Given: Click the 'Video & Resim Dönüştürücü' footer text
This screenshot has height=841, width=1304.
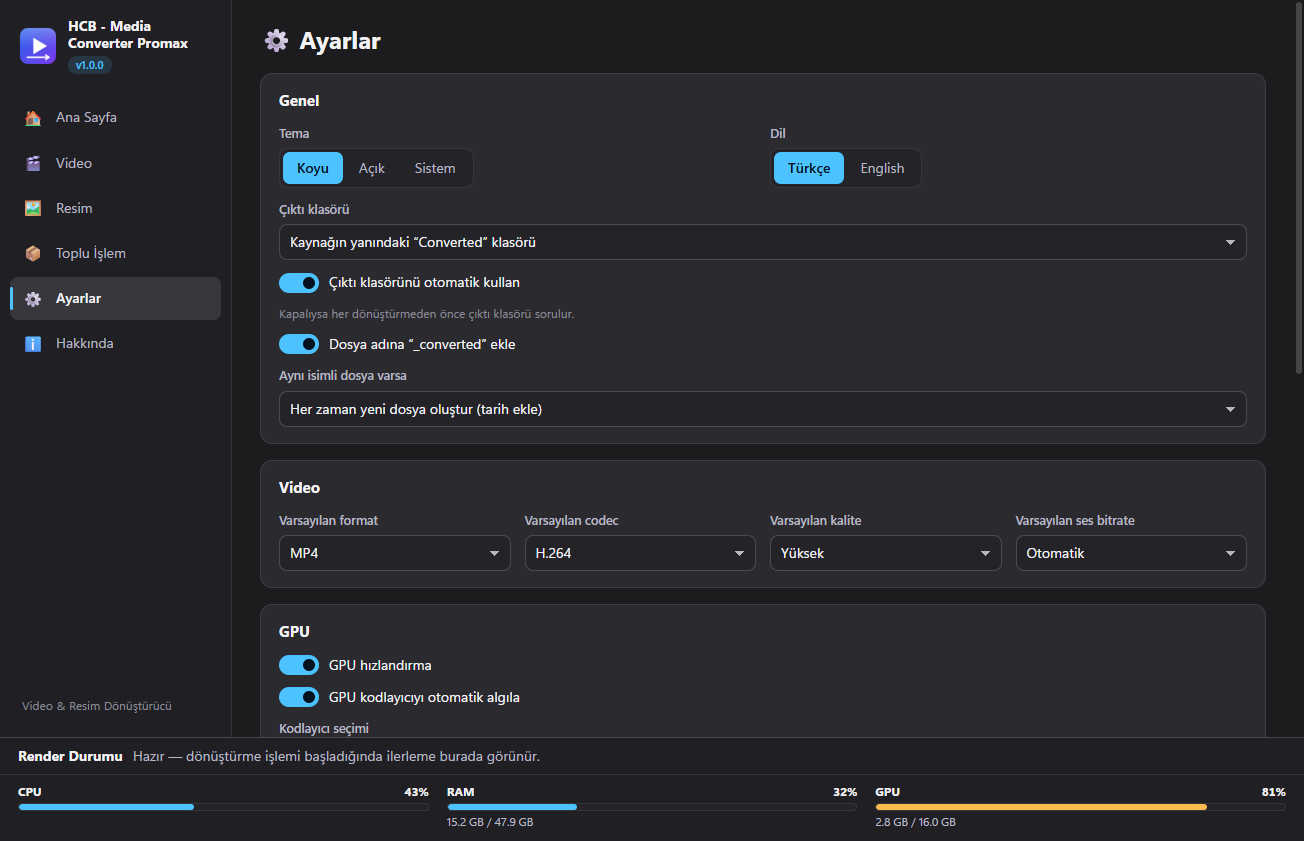Looking at the screenshot, I should 97,706.
